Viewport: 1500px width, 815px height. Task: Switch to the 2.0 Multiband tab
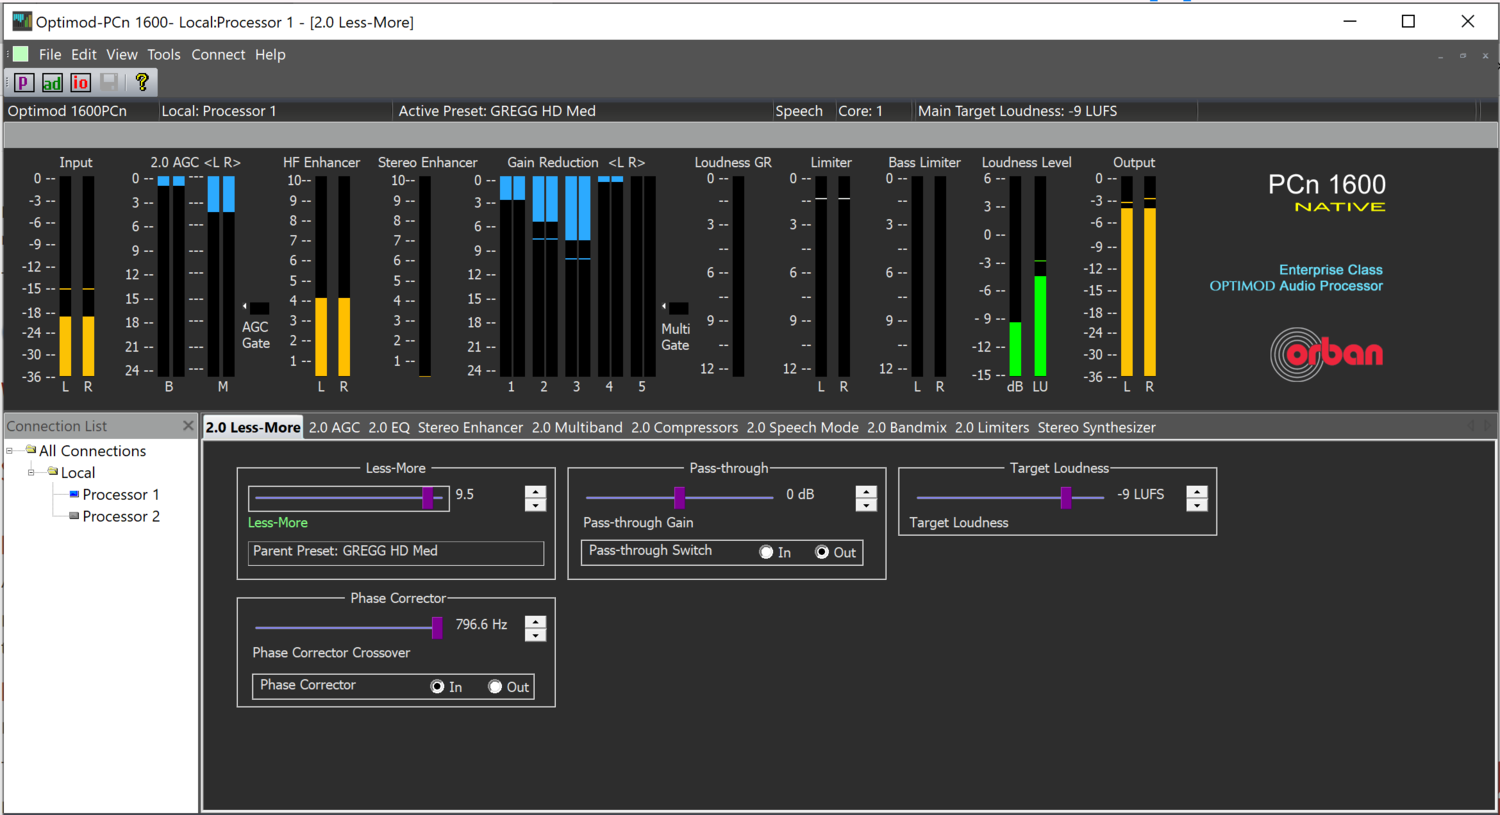577,427
